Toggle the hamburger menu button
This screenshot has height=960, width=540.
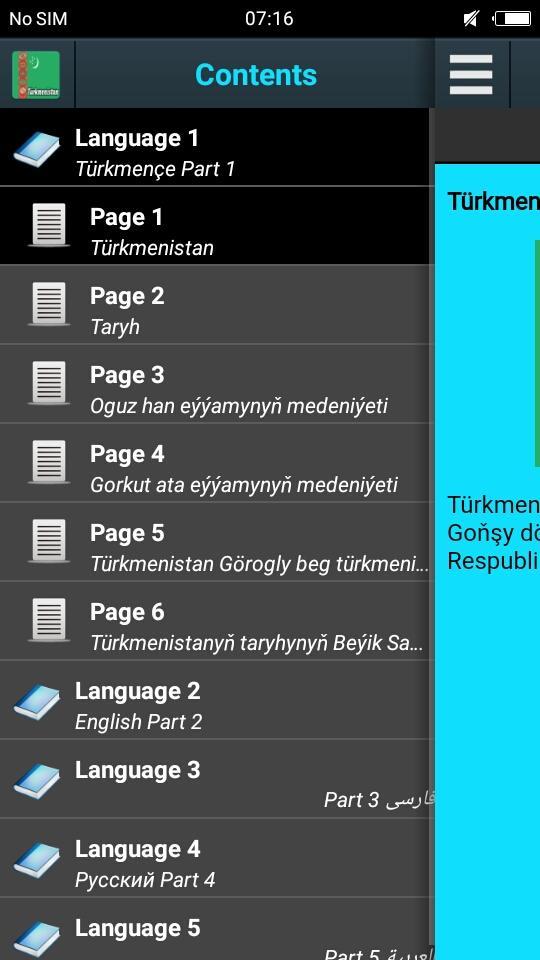click(x=471, y=75)
